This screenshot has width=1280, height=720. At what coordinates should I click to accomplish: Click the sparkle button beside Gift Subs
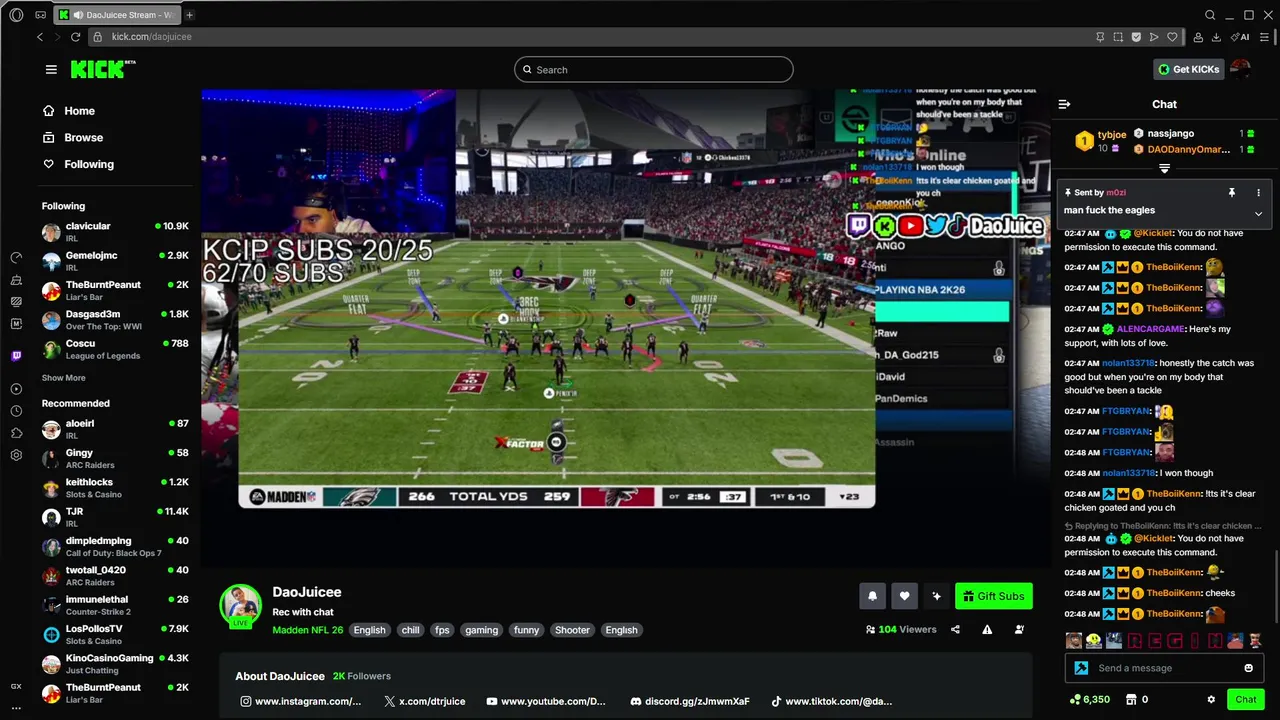936,596
